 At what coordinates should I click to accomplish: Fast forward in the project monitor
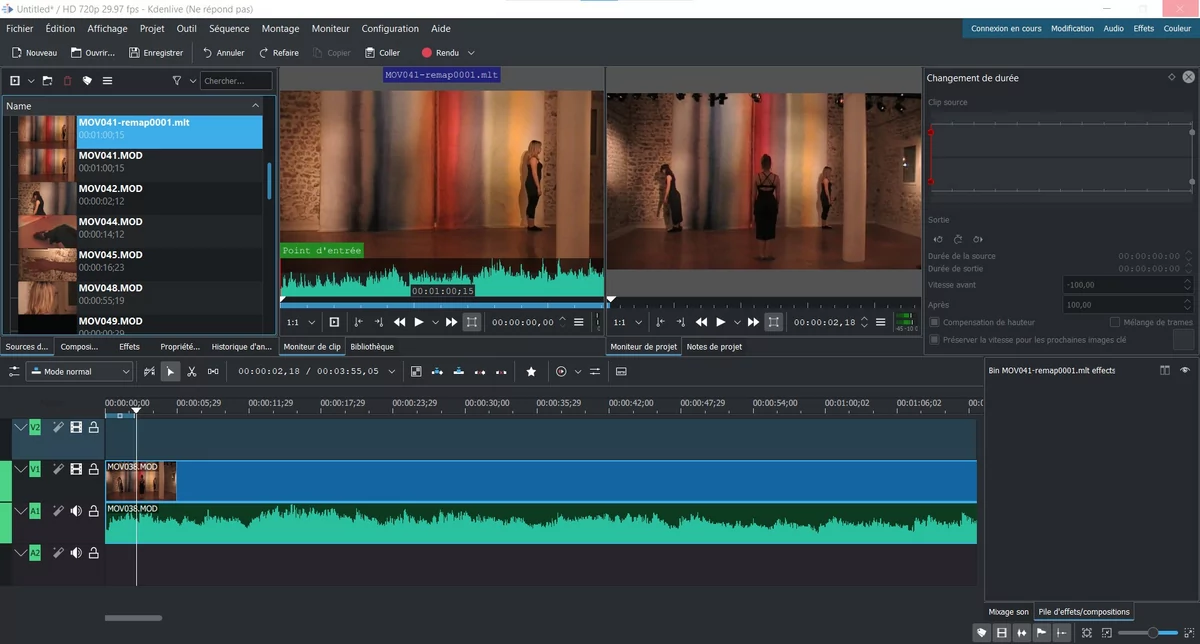click(753, 322)
